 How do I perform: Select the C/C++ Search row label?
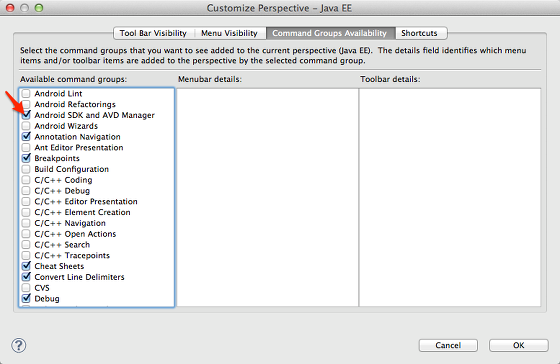(x=62, y=245)
